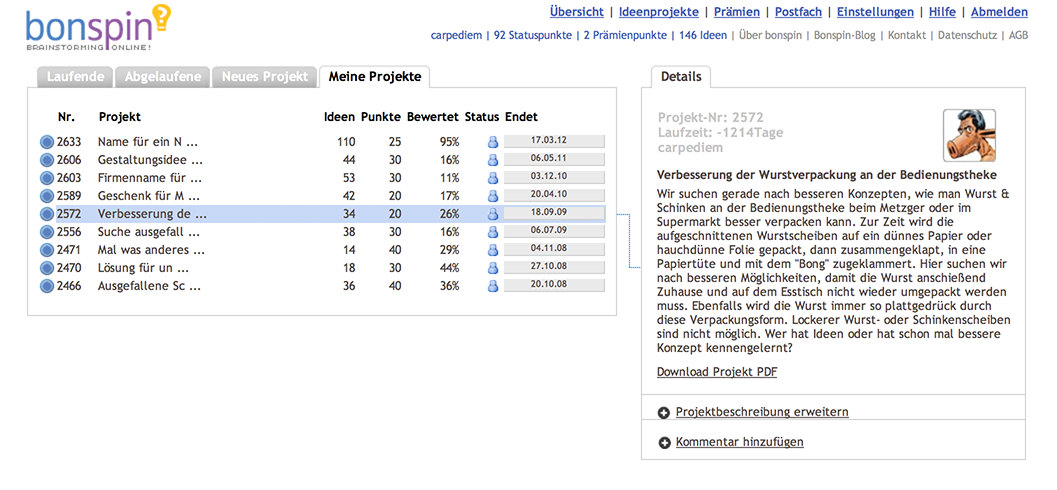Open the Einstellungen link
The image size is (1057, 490).
point(875,12)
